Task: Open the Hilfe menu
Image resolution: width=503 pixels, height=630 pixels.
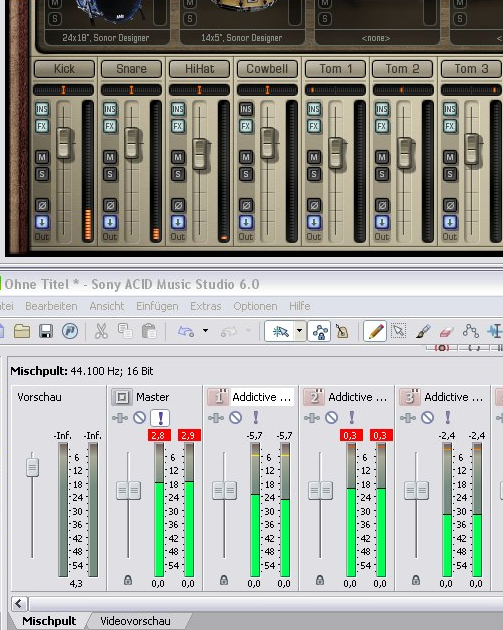Action: tap(300, 306)
